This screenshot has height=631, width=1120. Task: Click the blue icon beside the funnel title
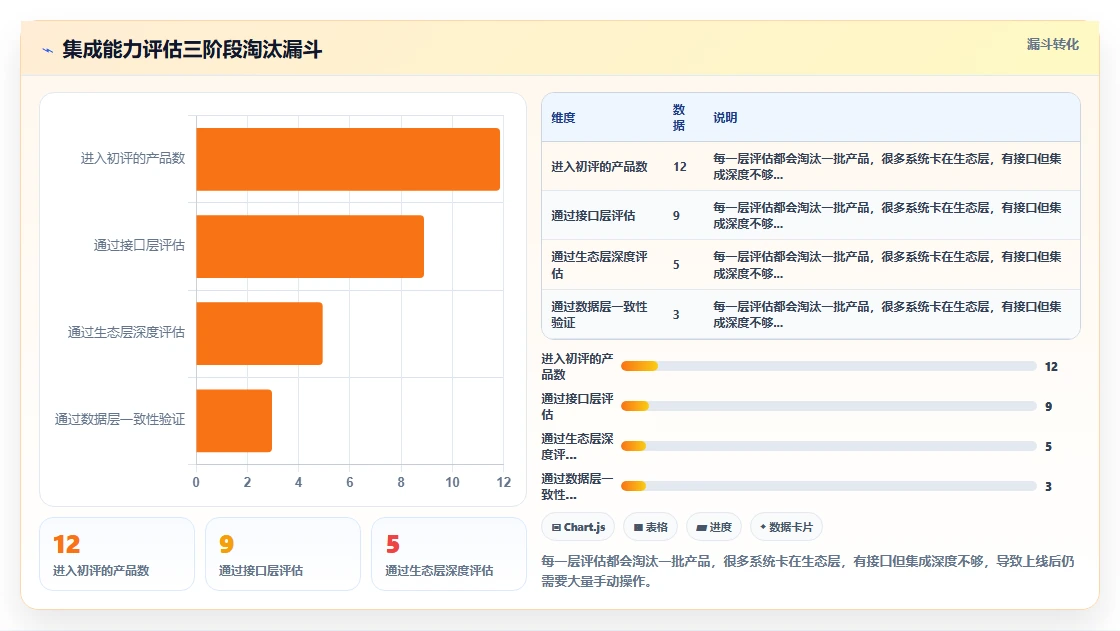48,50
